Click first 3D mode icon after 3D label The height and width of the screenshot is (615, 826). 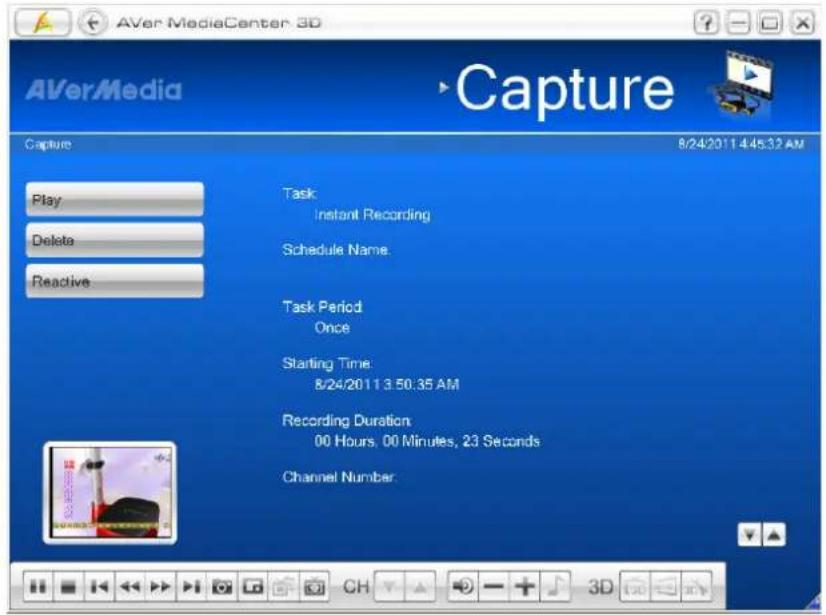[635, 586]
